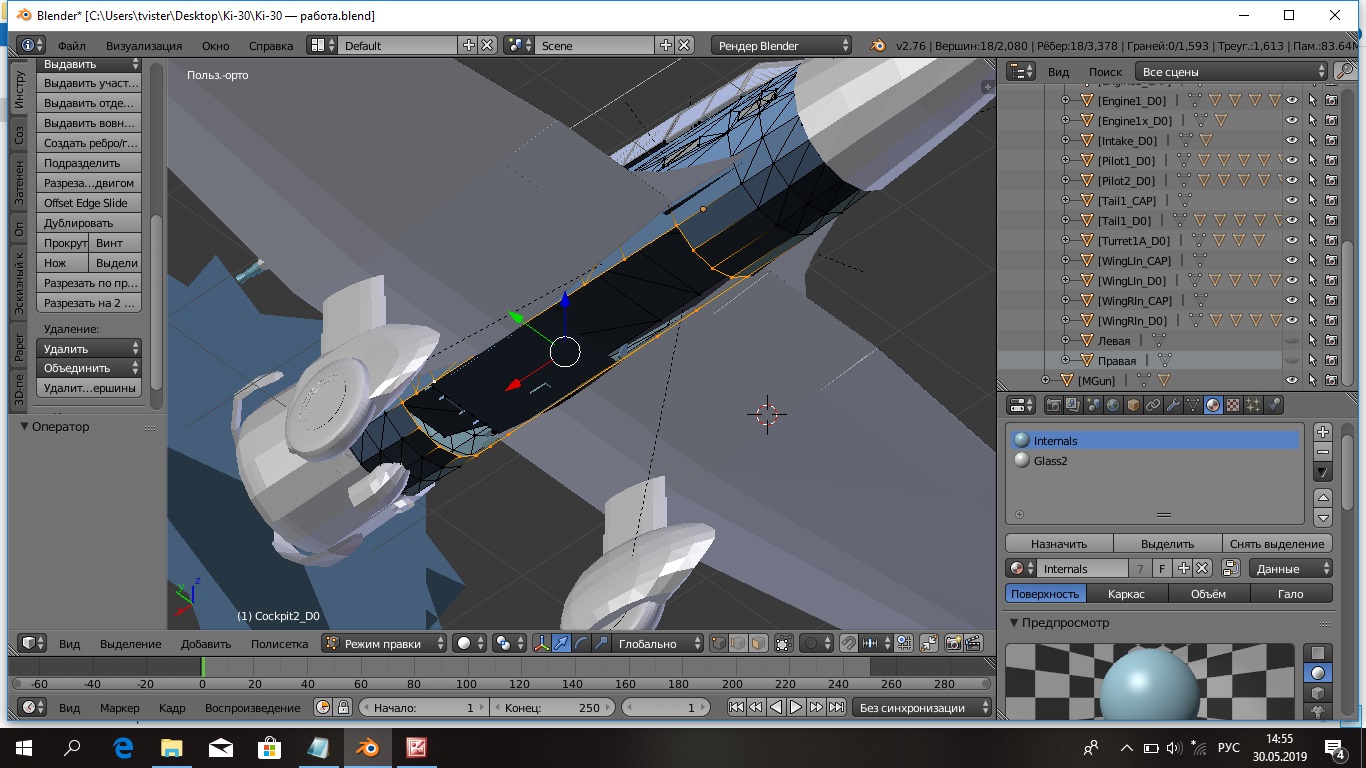Toggle visibility of the Tail1_CAP object

pyautogui.click(x=1292, y=200)
